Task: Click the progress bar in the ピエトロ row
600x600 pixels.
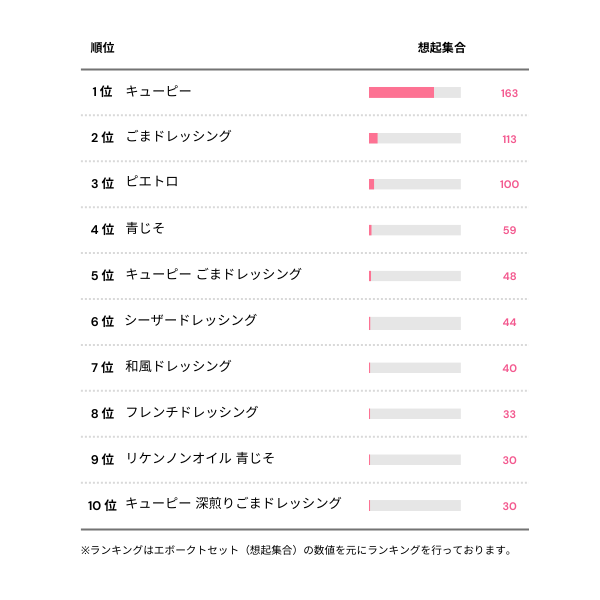Action: click(x=414, y=184)
